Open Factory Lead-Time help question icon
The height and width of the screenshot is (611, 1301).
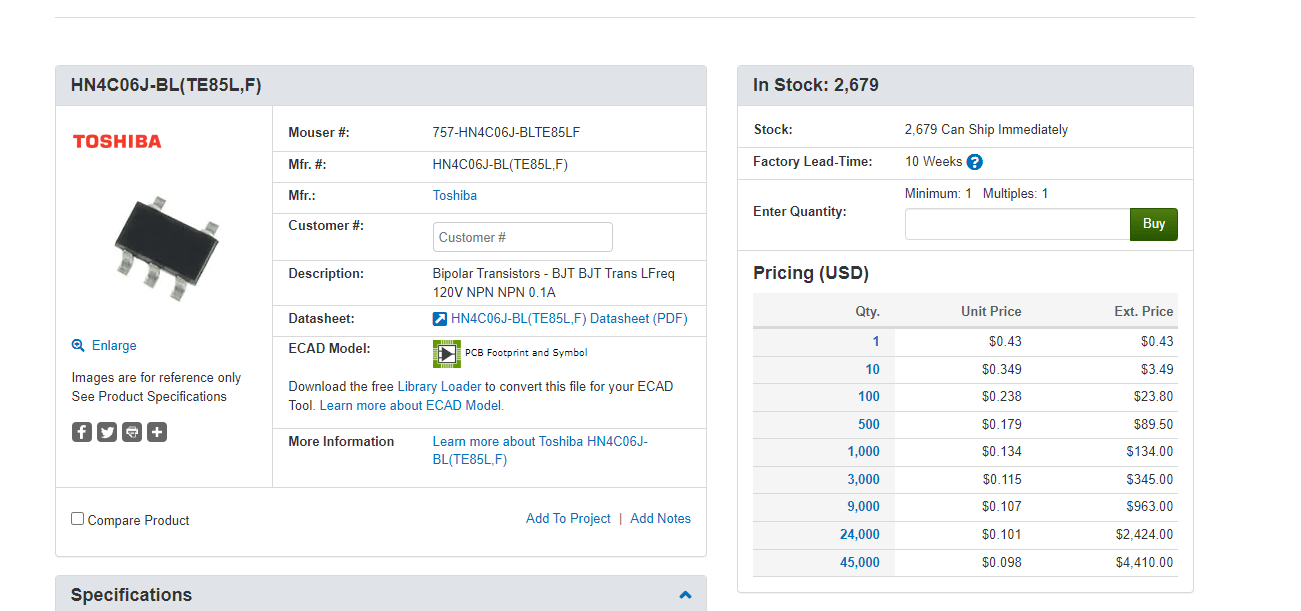(975, 162)
